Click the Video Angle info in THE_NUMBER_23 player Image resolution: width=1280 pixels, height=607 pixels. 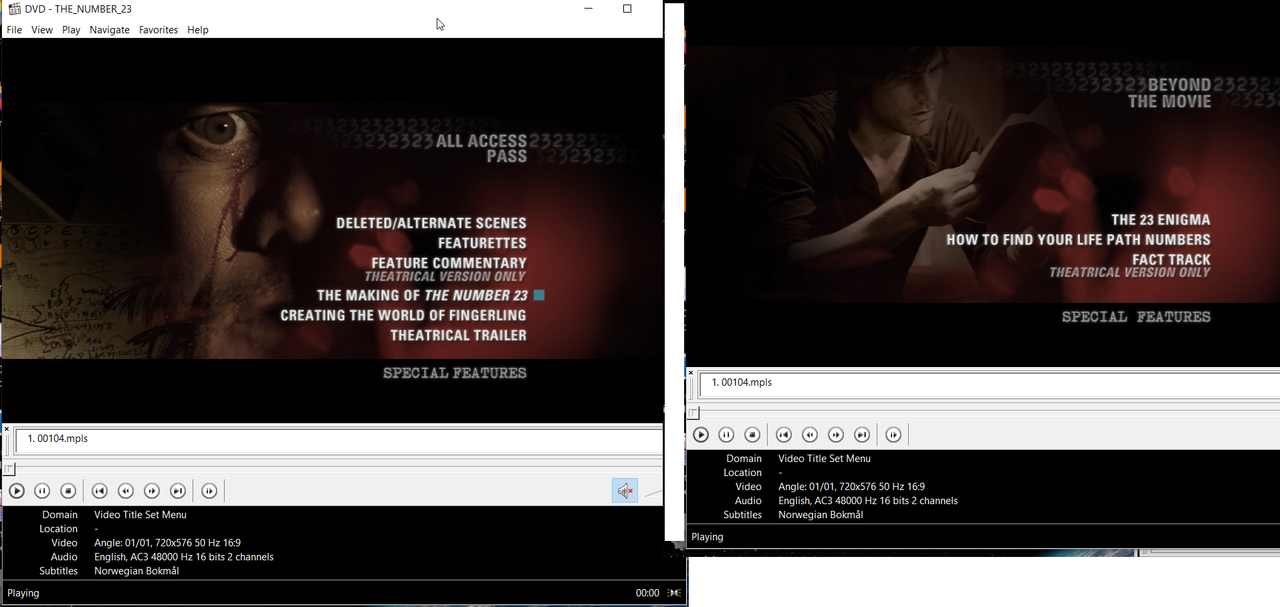coord(167,543)
